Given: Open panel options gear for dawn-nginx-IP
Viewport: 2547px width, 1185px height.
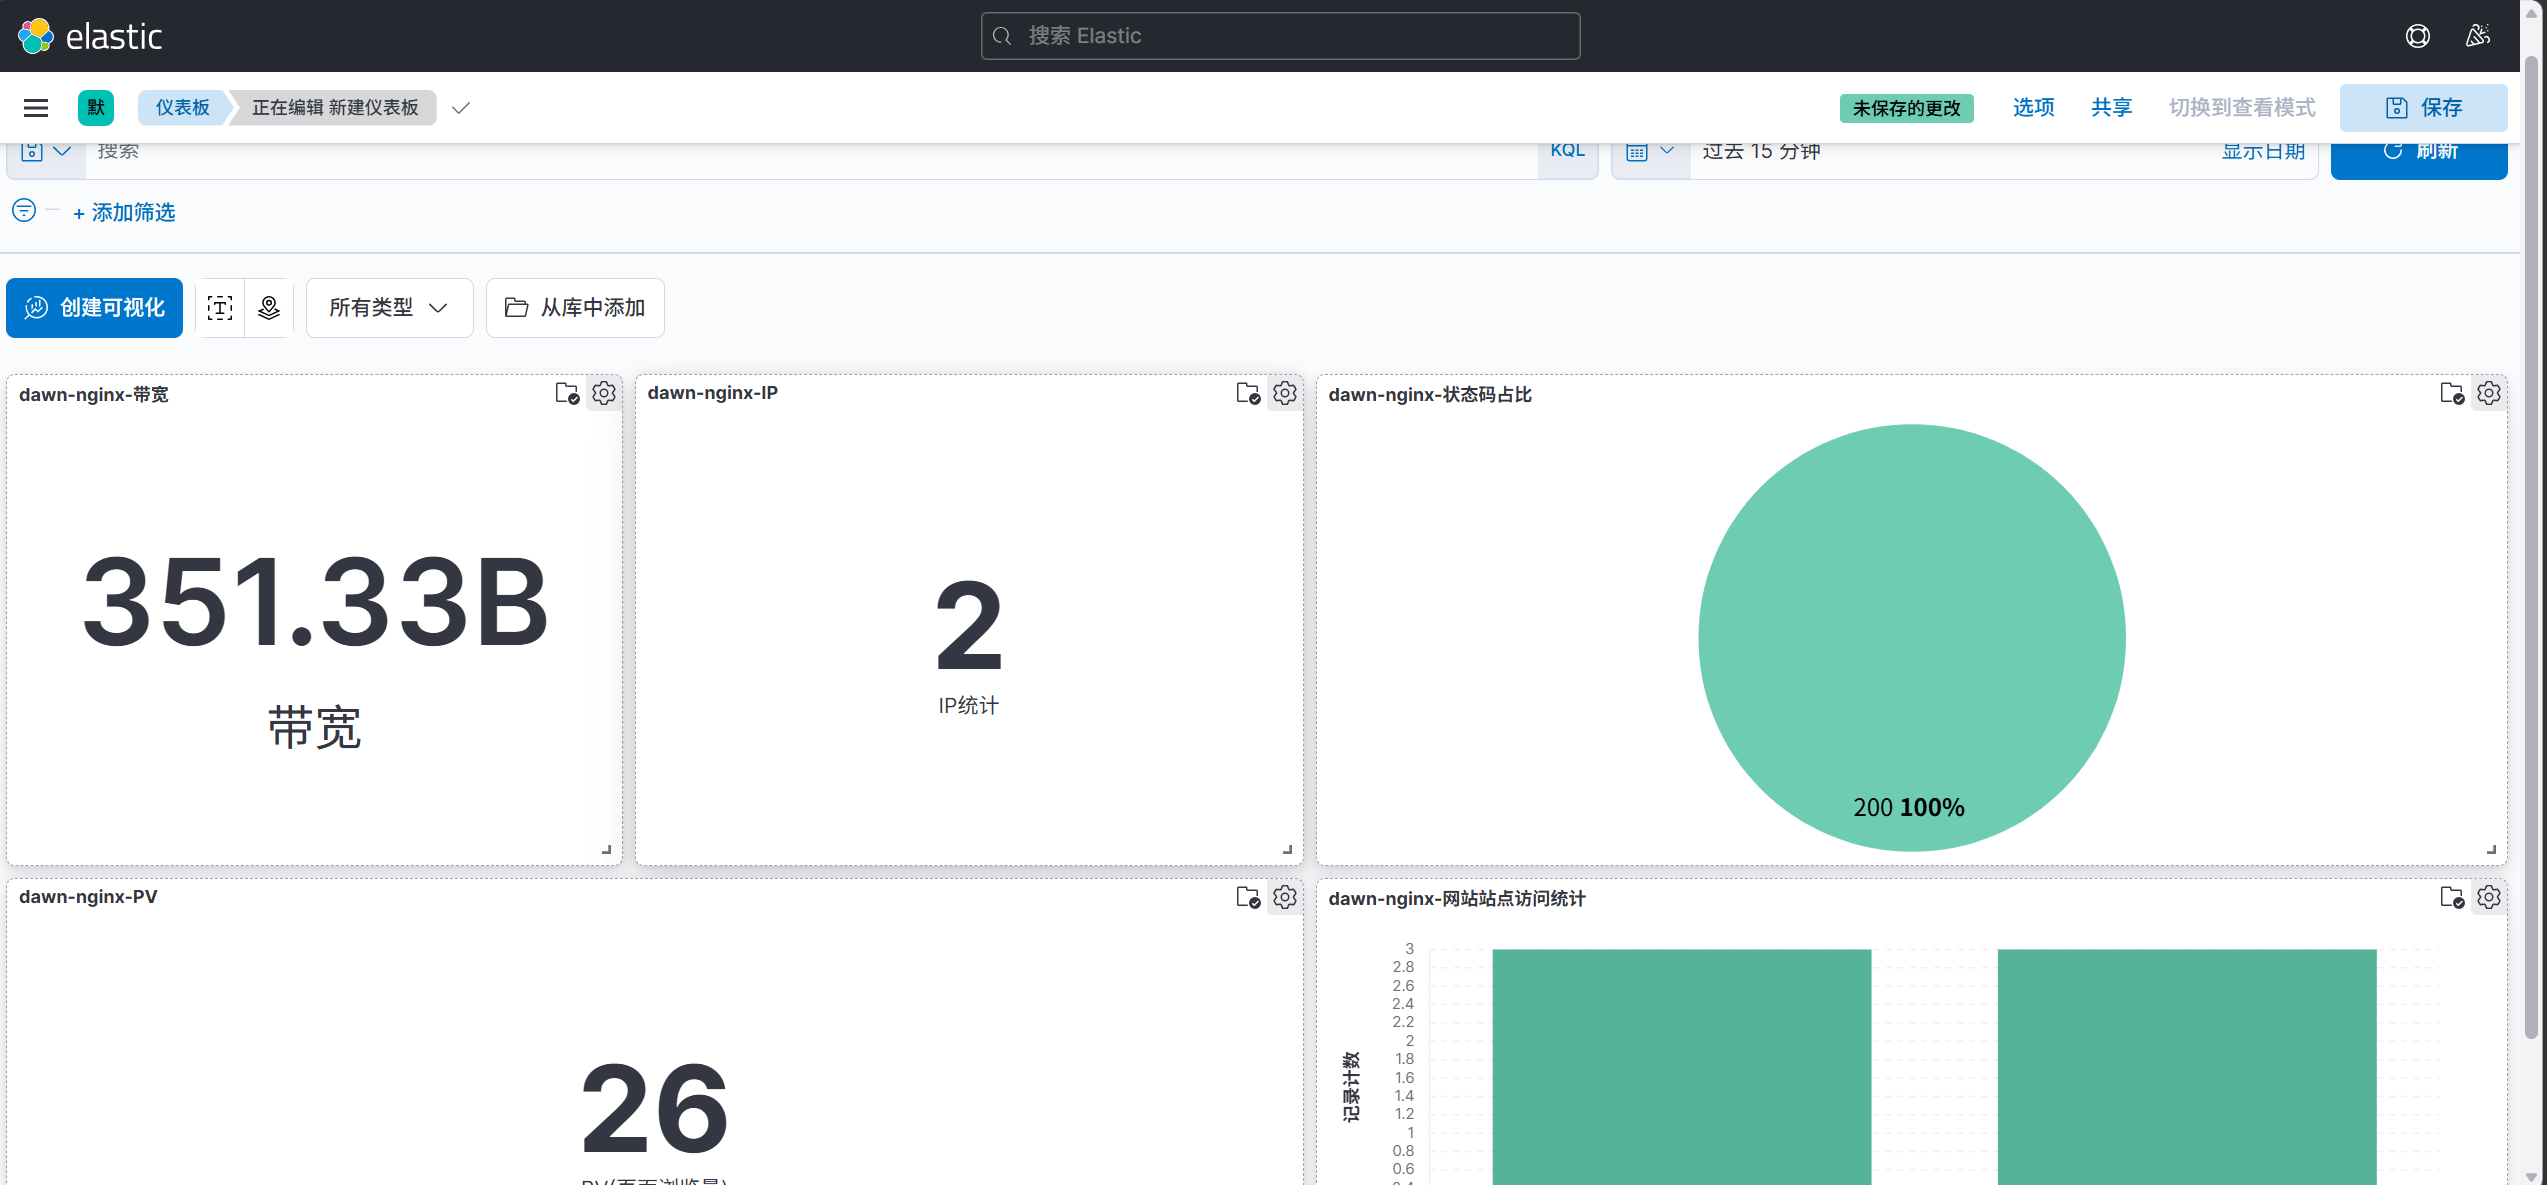Looking at the screenshot, I should (x=1285, y=393).
